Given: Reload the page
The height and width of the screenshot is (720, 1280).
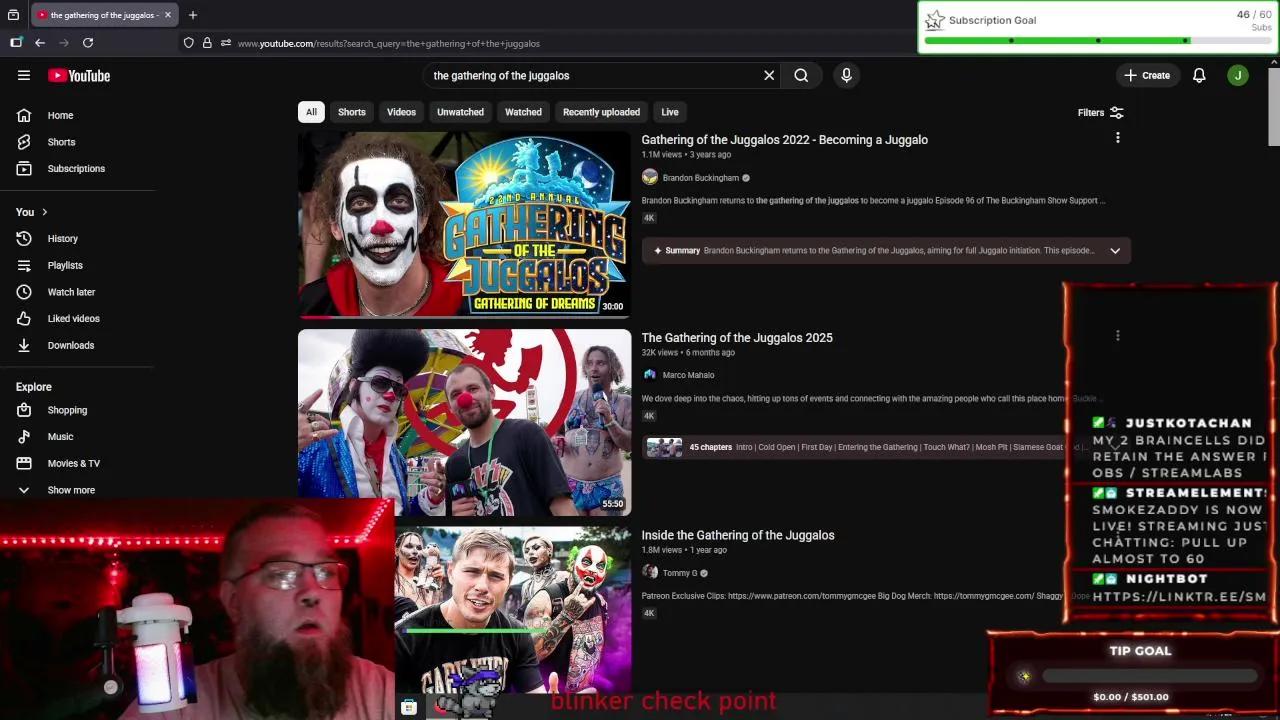Looking at the screenshot, I should (x=88, y=43).
